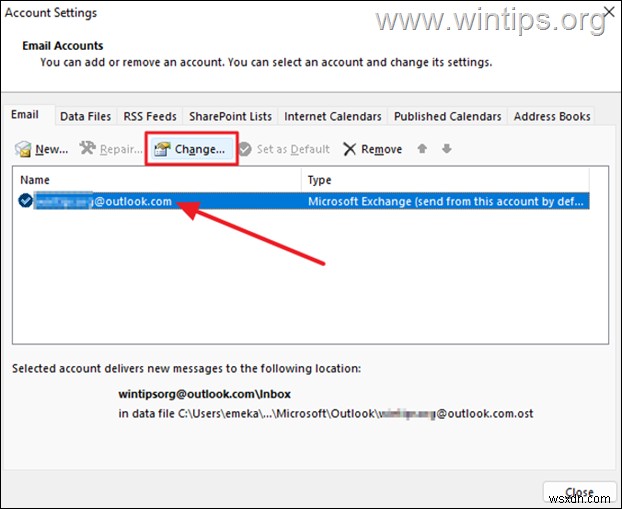Select the @outlook.com account row
This screenshot has width=622, height=509.
303,201
